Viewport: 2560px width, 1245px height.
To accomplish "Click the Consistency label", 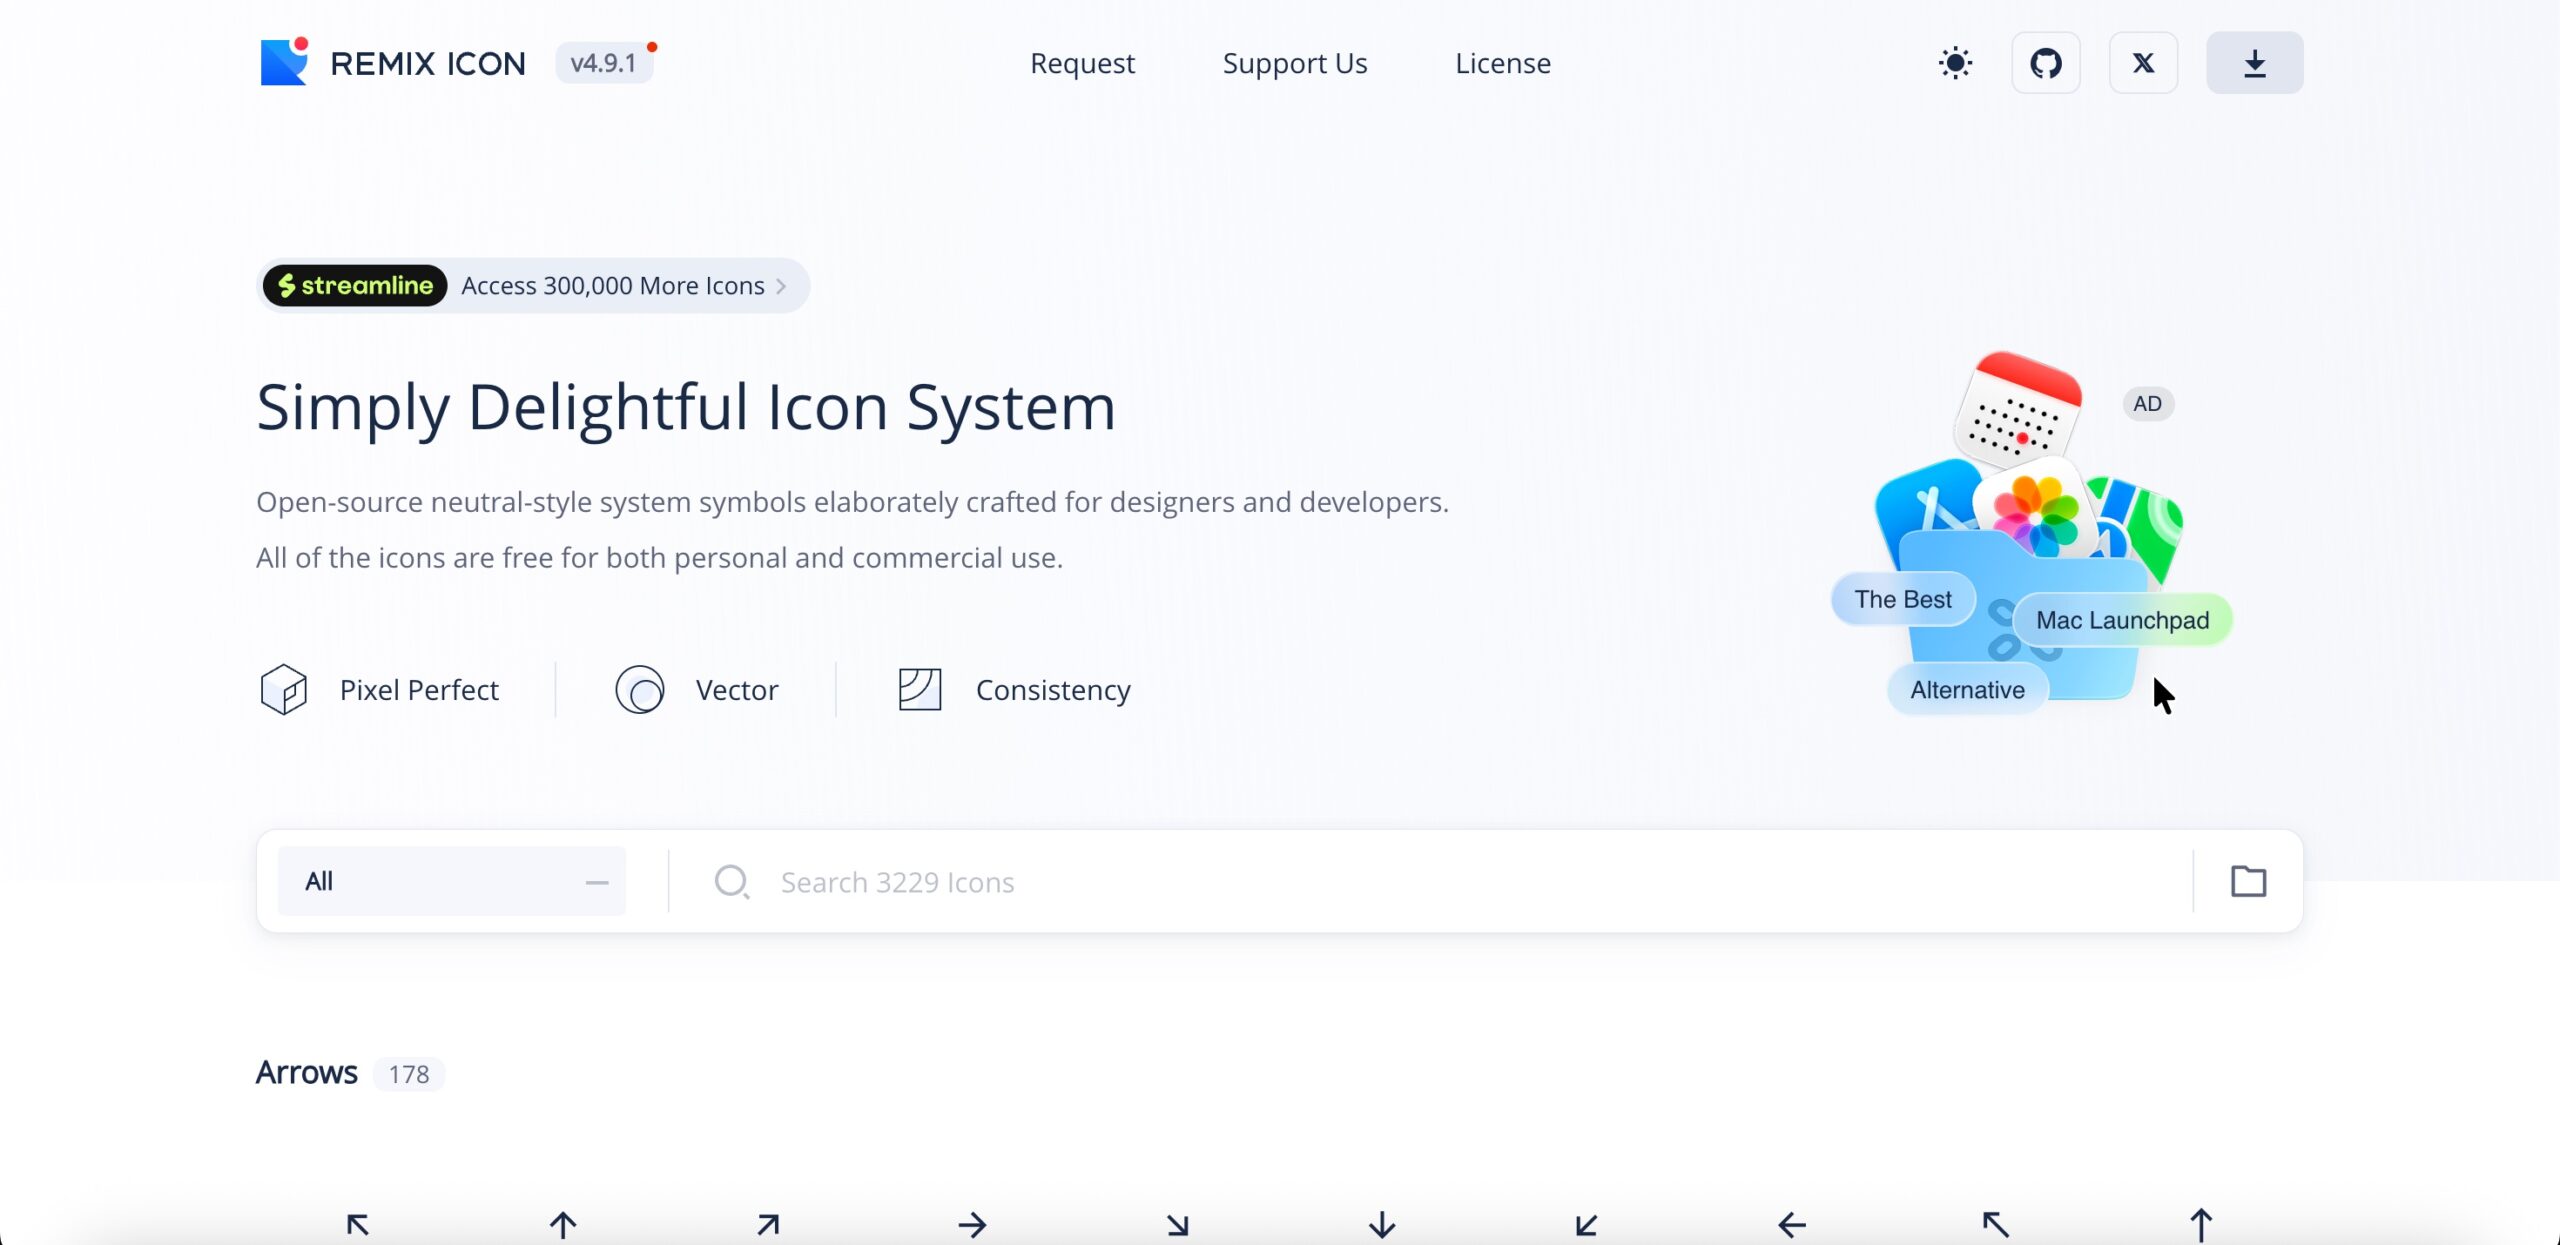I will click(1053, 690).
